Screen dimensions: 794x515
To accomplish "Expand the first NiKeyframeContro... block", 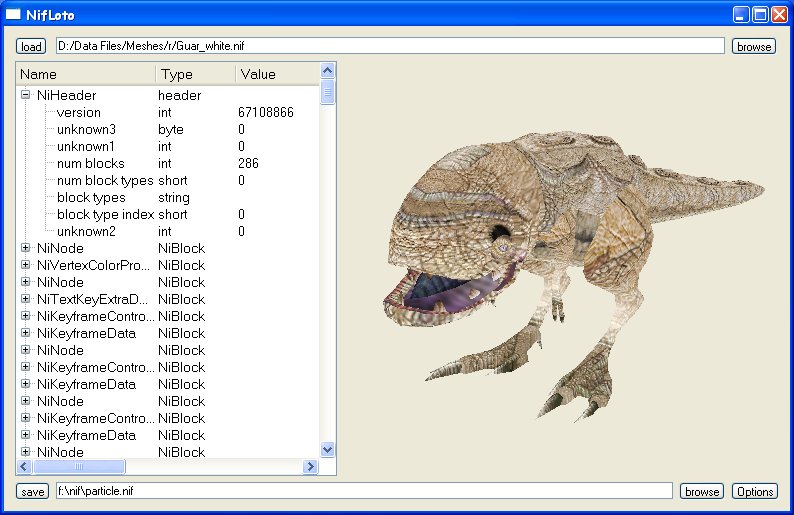I will coord(25,316).
